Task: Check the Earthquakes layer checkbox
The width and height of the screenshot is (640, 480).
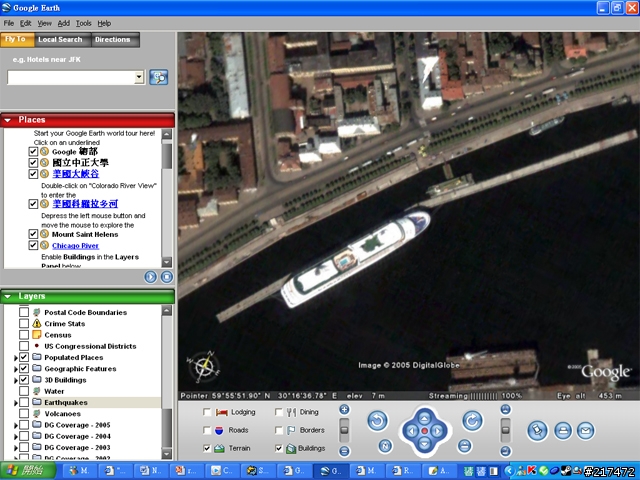Action: click(24, 402)
